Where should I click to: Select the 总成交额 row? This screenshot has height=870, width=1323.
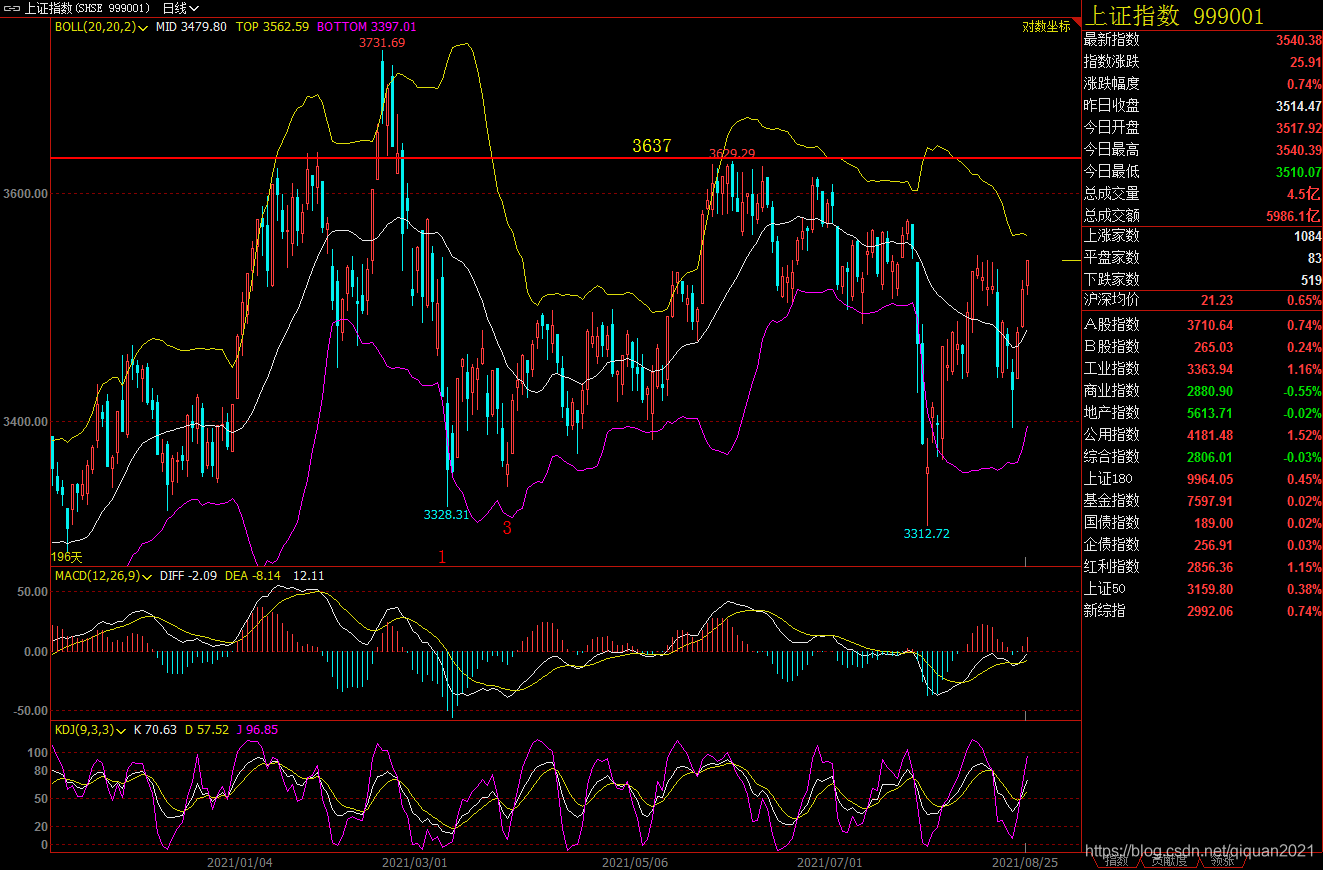pos(1203,216)
